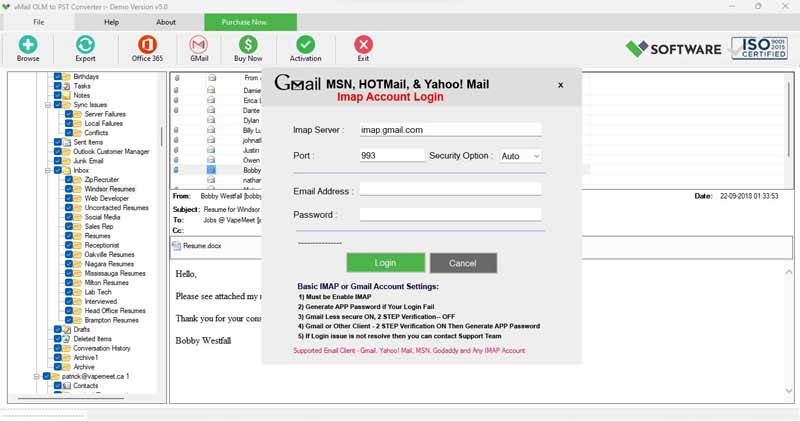
Task: Click envelope icon in Dylan message row
Action: coord(211,120)
